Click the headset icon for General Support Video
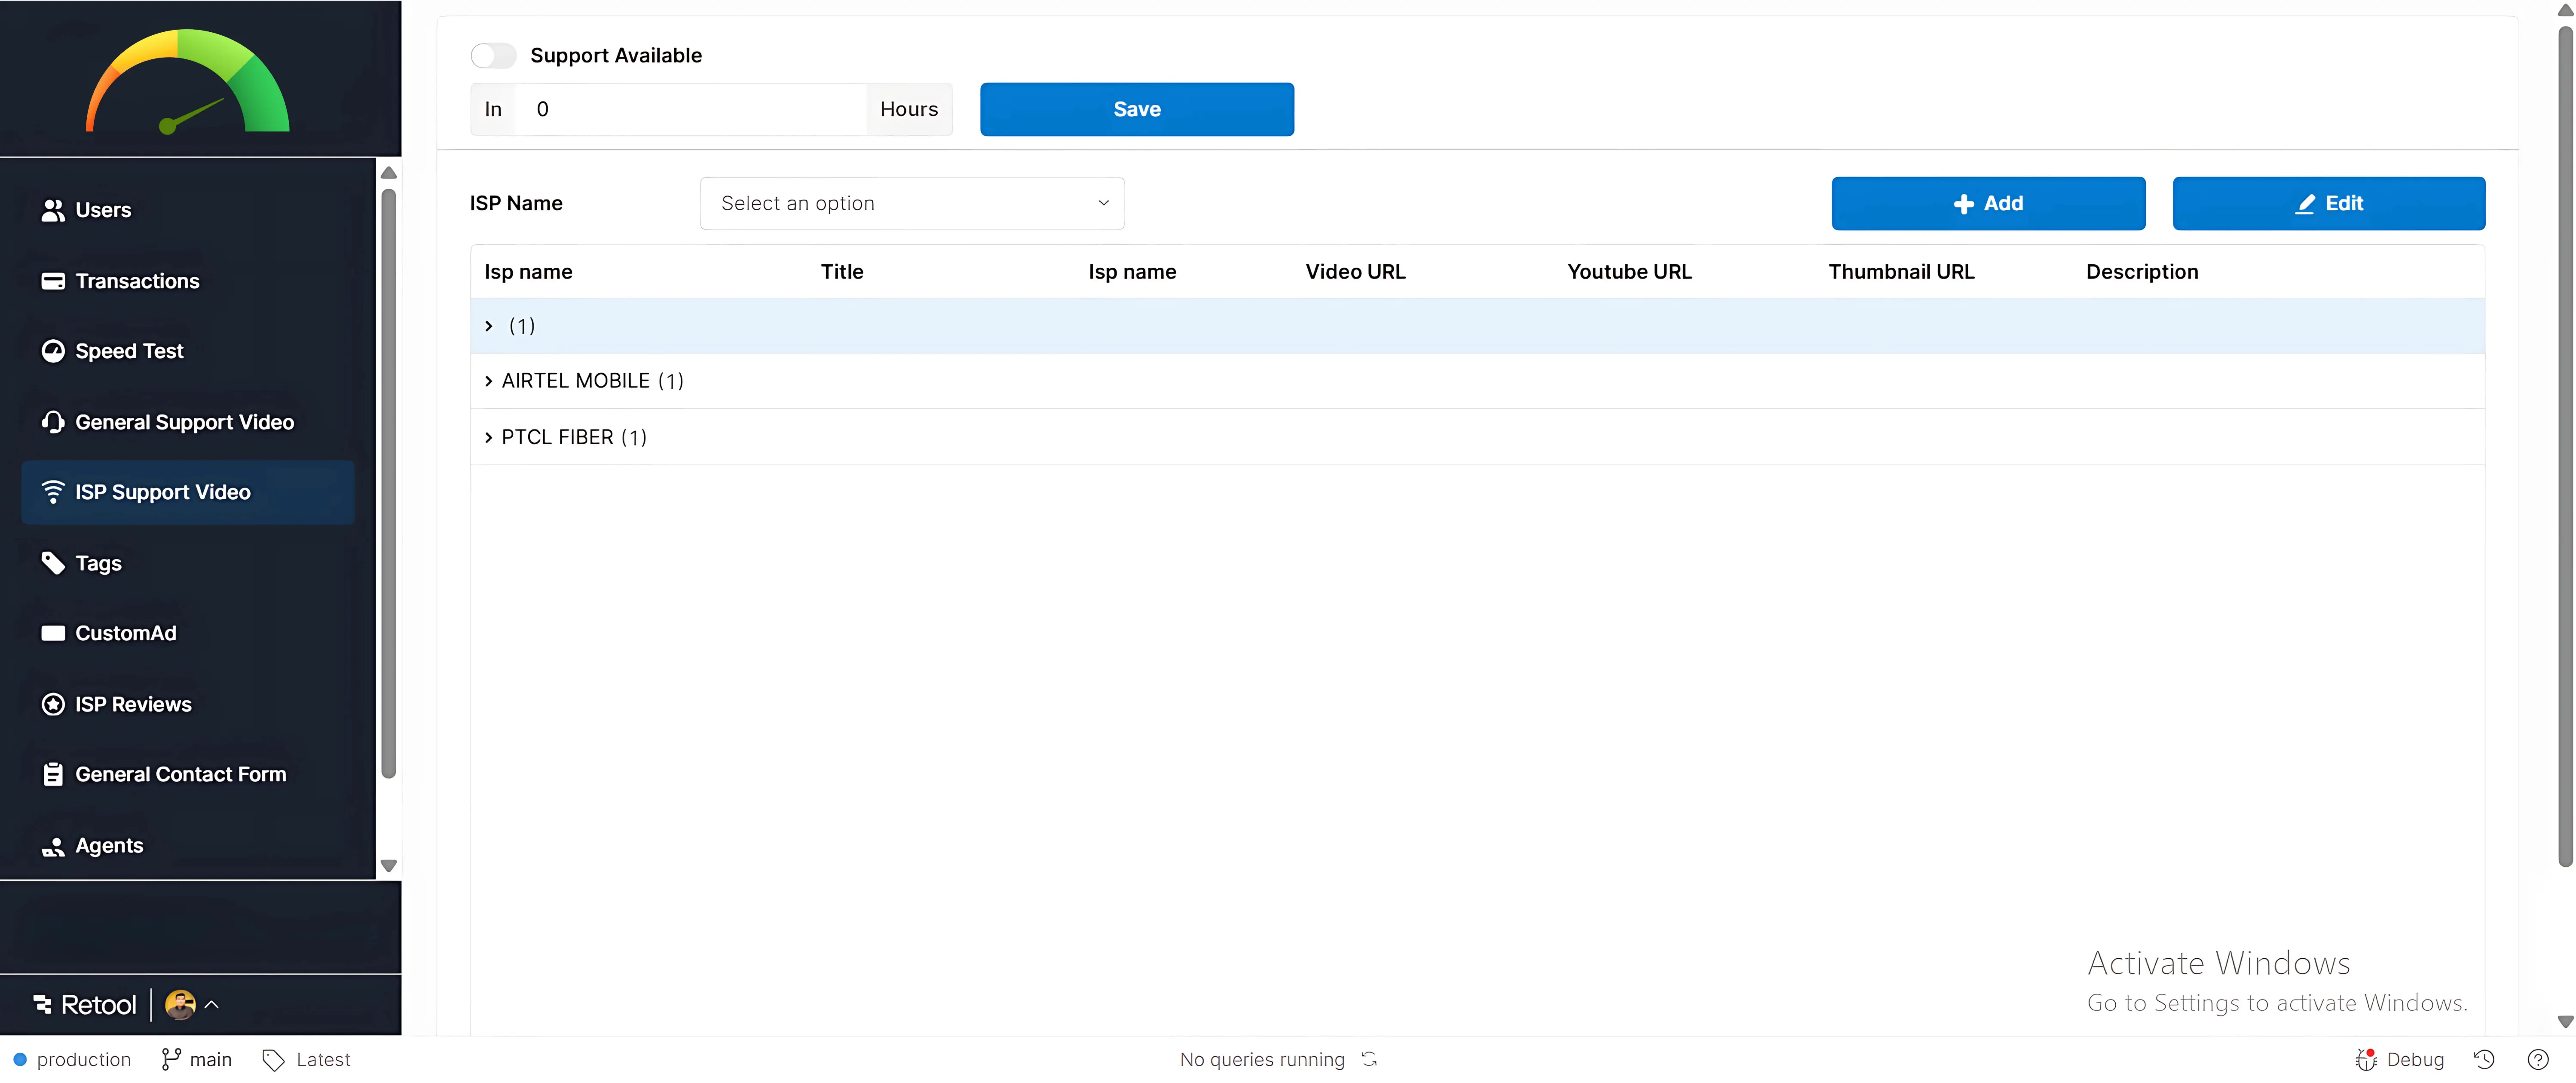This screenshot has height=1083, width=2576. click(x=53, y=422)
